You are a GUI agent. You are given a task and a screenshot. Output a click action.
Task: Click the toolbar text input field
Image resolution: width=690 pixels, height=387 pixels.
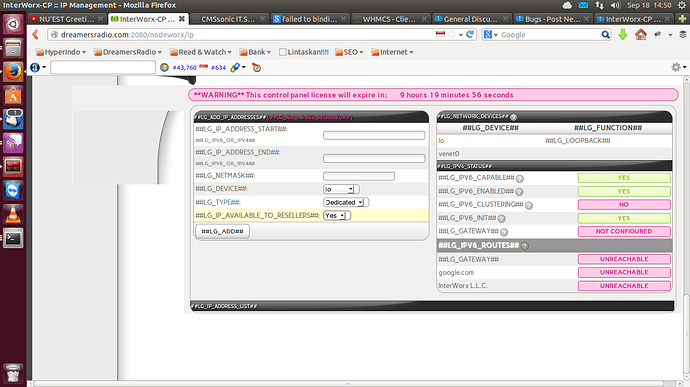pyautogui.click(x=103, y=67)
